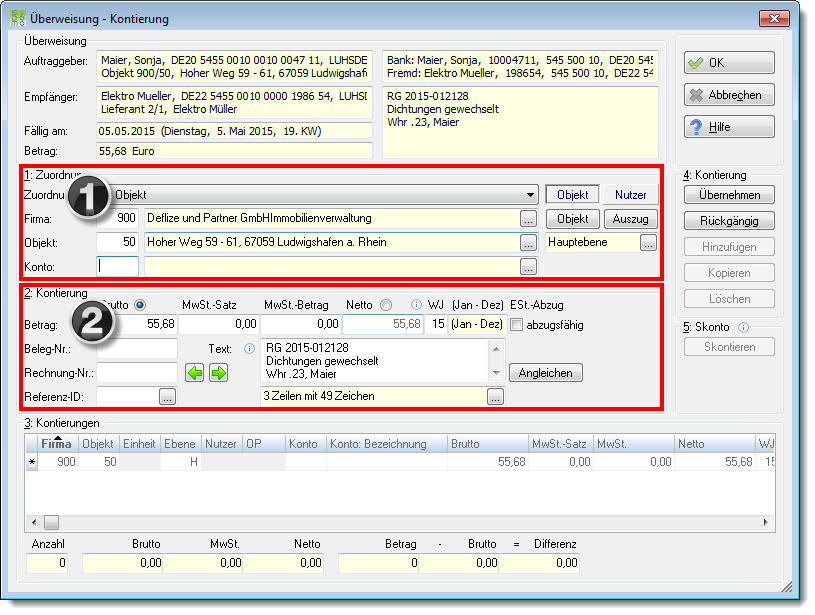
Task: Switch to the Nutzer tab
Action: (630, 195)
